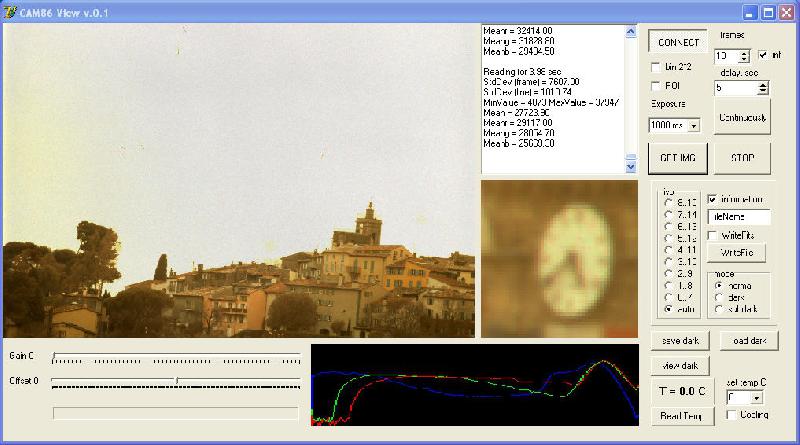Click the main village camera image
Screen dimensions: 800x445
pyautogui.click(x=239, y=181)
